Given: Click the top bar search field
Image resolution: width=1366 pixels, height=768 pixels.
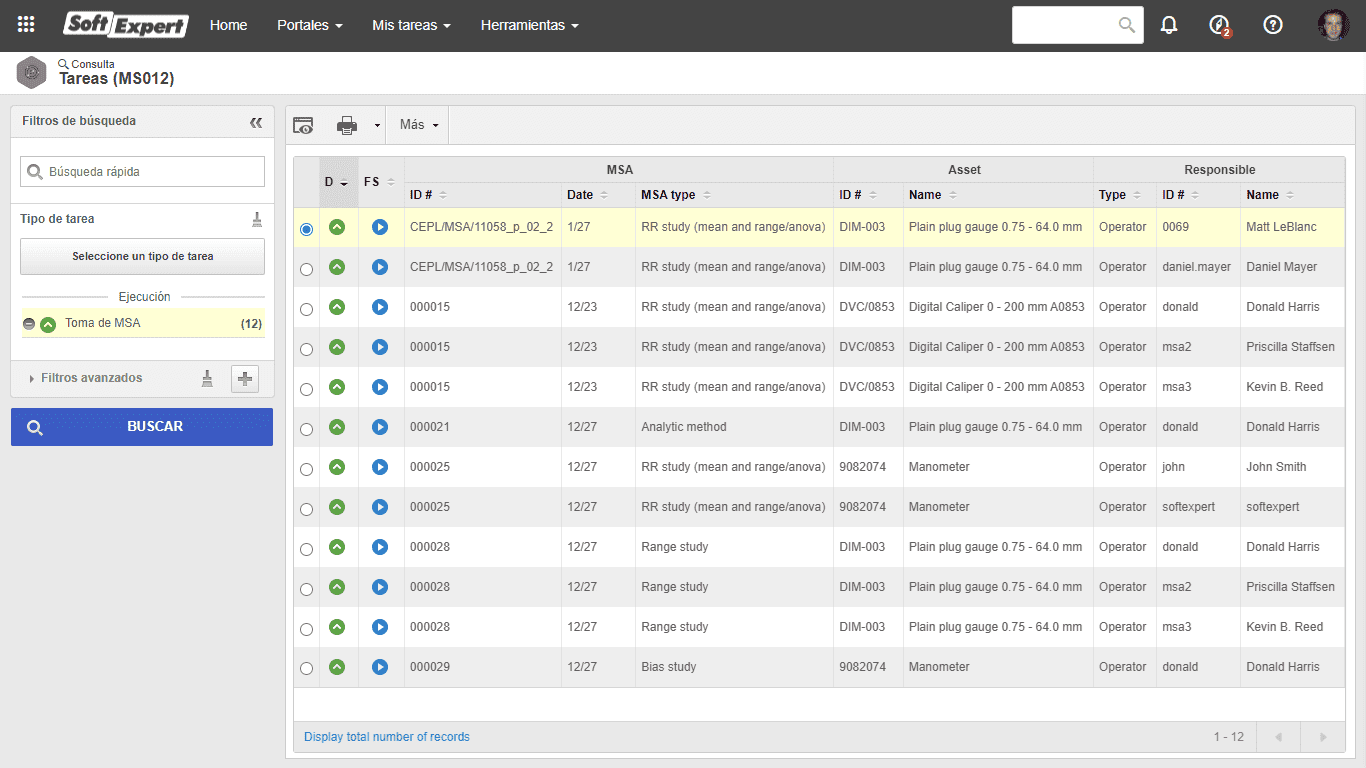Looking at the screenshot, I should 1078,25.
